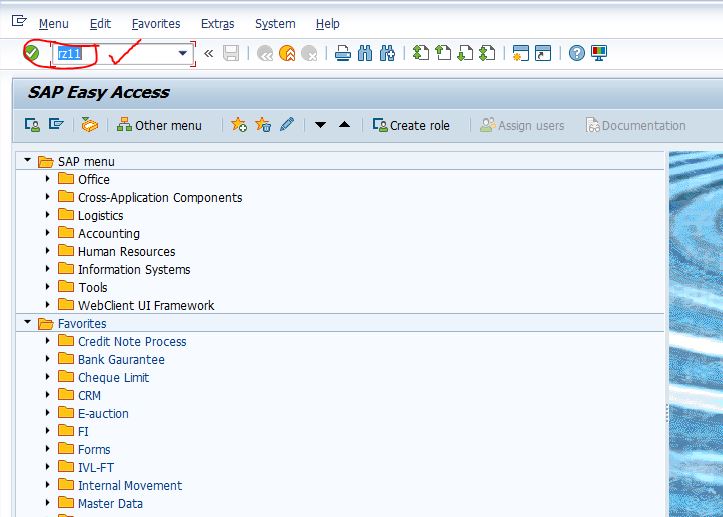This screenshot has height=517, width=723.
Task: Select the Internal Movement folder
Action: click(x=130, y=486)
